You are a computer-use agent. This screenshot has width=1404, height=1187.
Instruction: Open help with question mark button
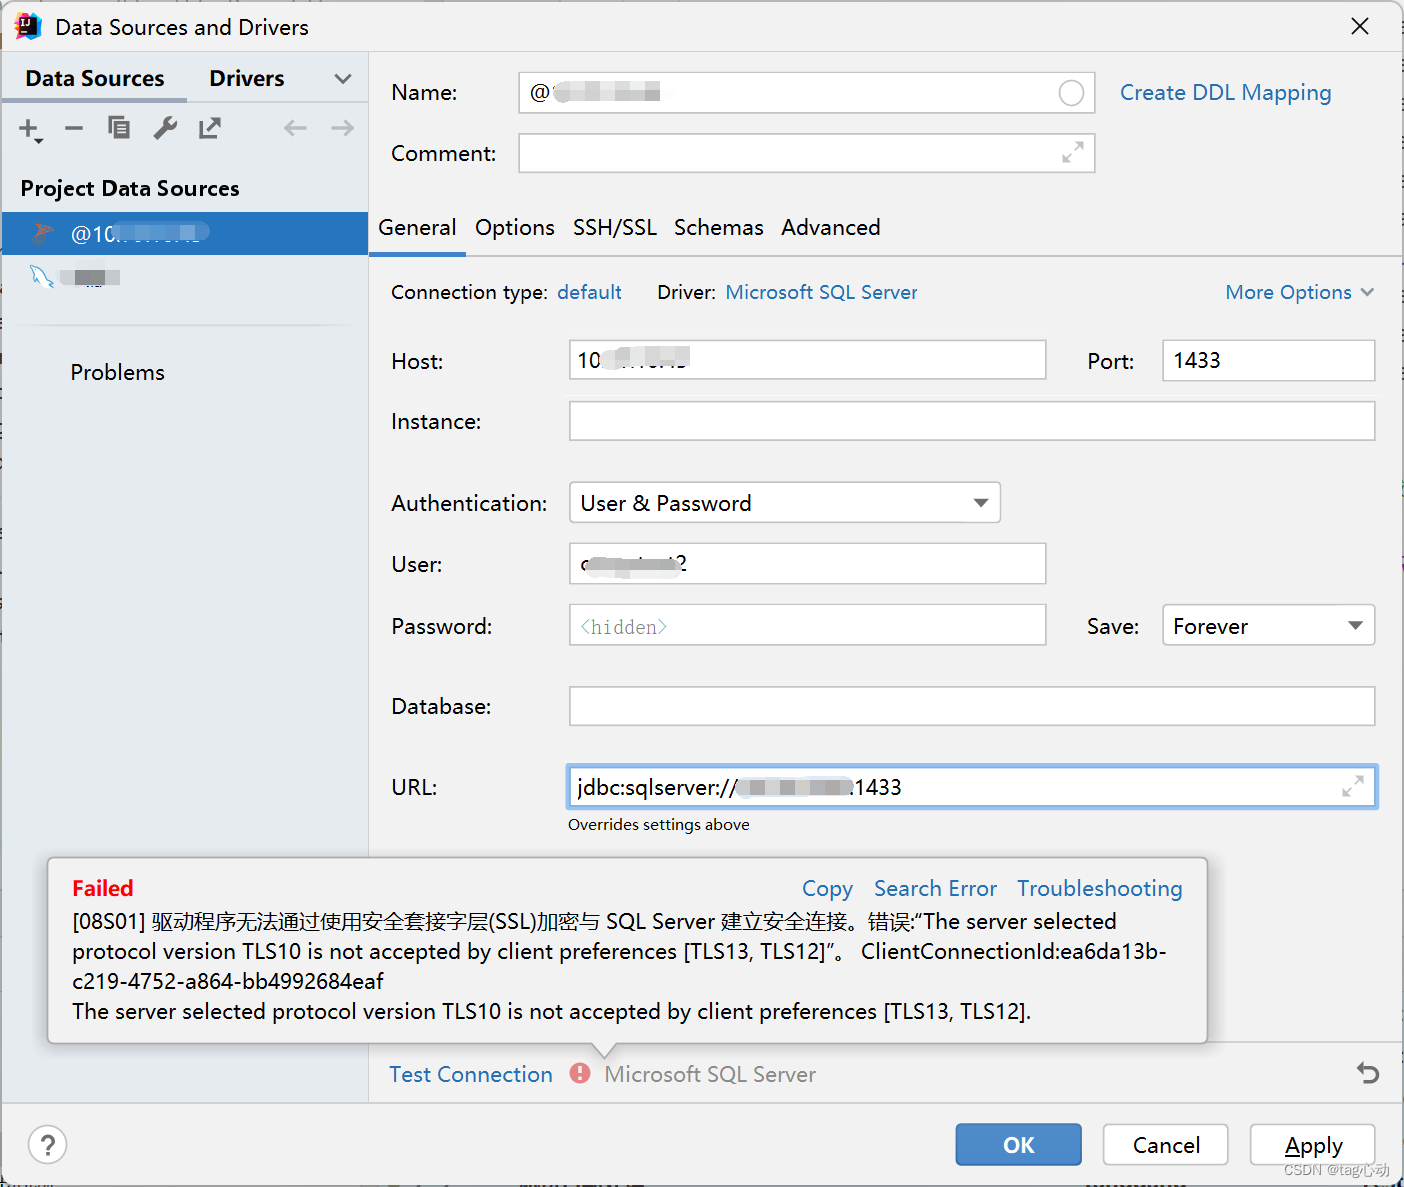coord(48,1145)
